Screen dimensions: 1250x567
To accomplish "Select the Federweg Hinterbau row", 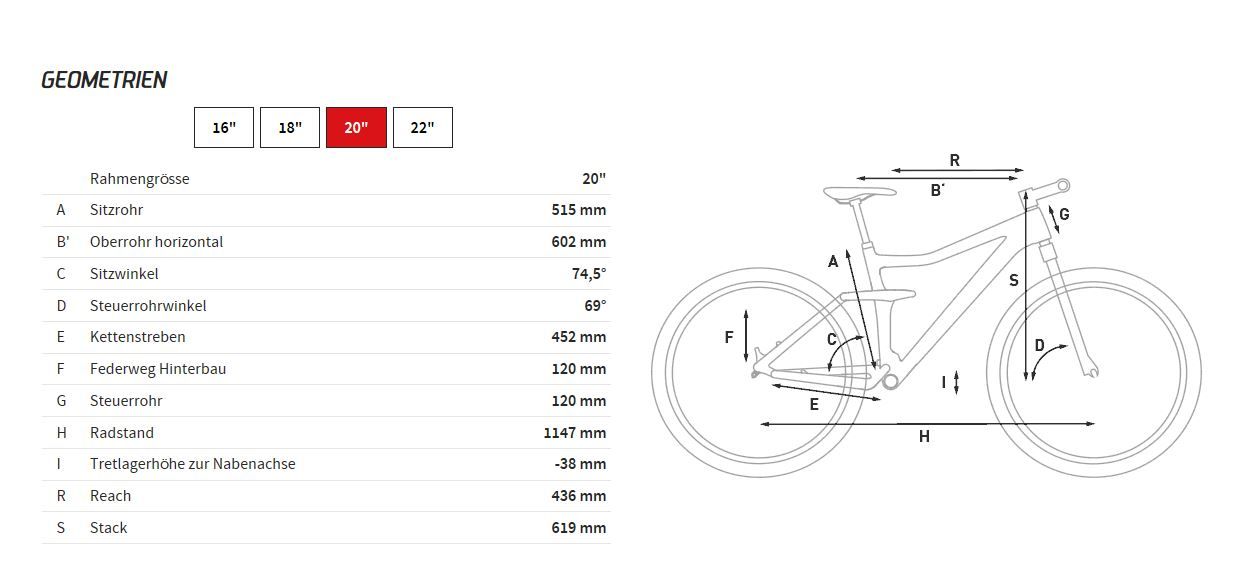I will coord(158,369).
